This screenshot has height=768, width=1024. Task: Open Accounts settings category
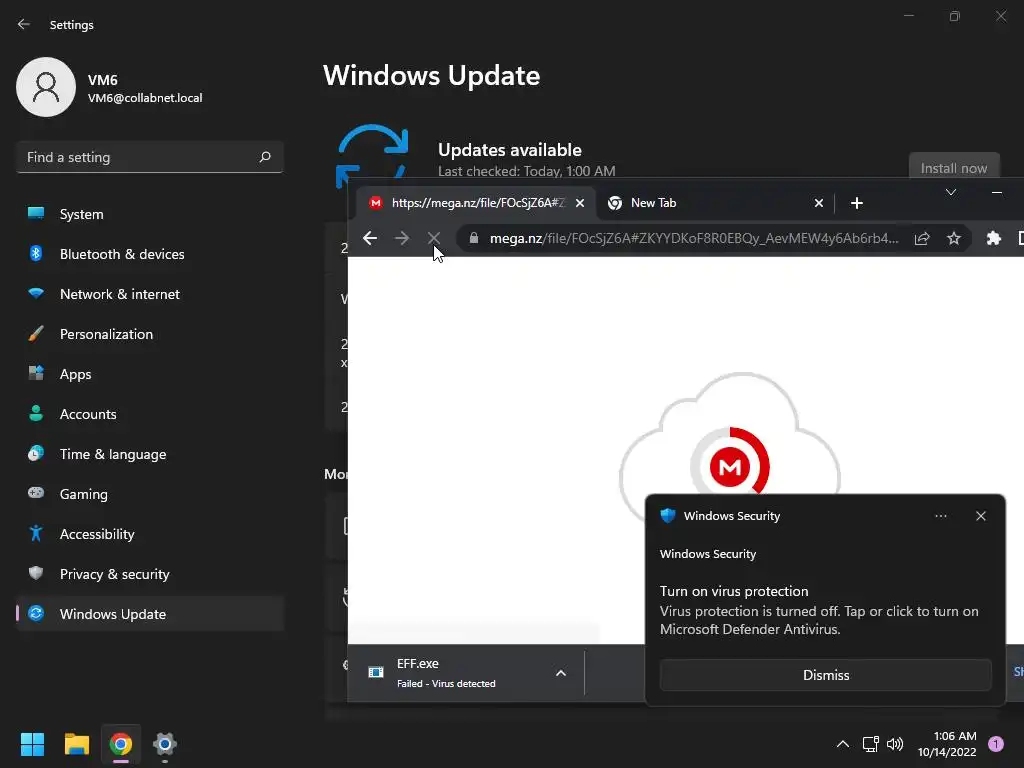coord(150,414)
